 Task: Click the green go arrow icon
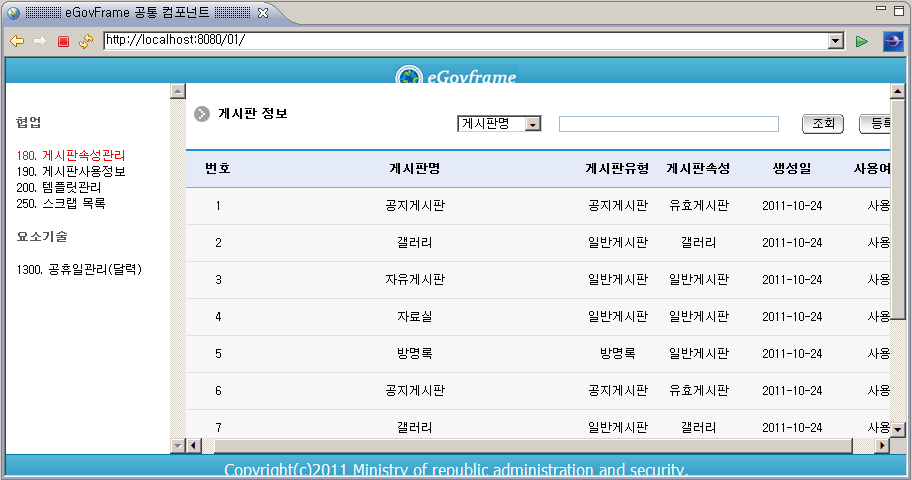(x=861, y=41)
